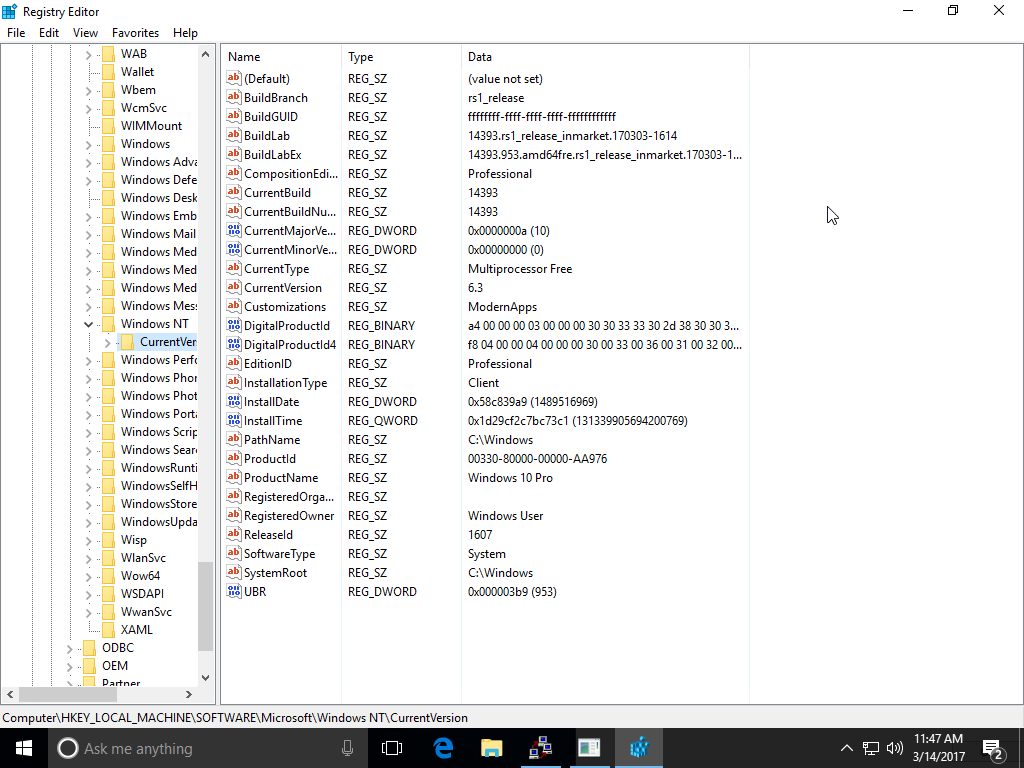Click the Wallet folder icon

pyautogui.click(x=108, y=72)
